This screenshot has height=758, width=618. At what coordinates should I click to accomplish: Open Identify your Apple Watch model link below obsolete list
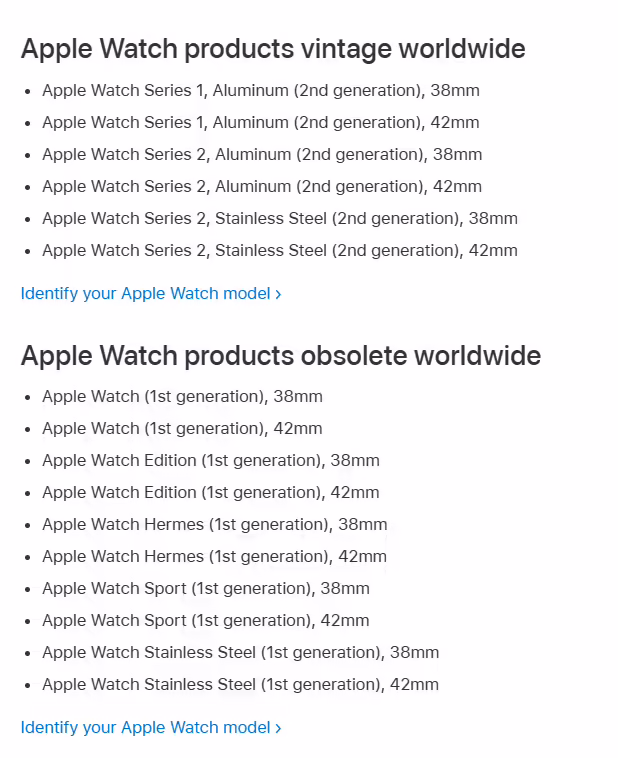coord(151,728)
